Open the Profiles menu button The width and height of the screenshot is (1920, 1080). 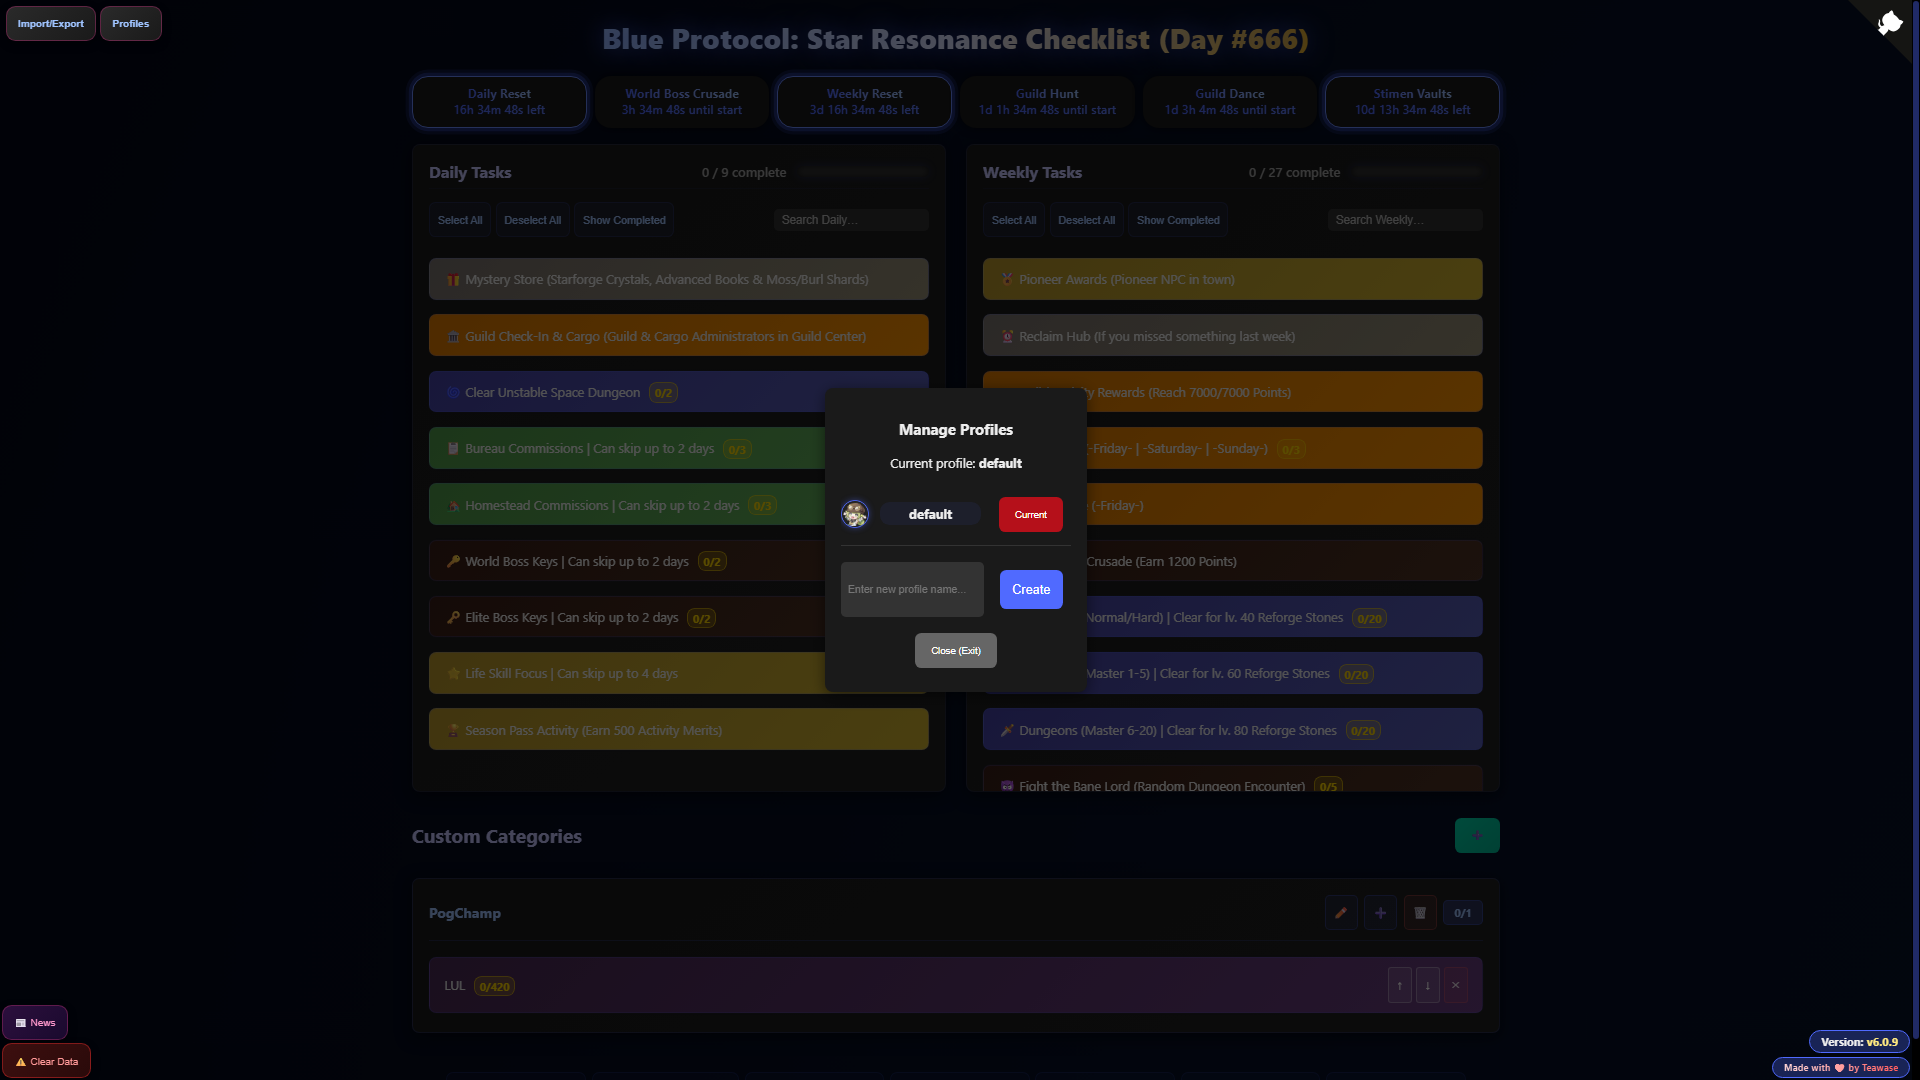click(x=130, y=24)
